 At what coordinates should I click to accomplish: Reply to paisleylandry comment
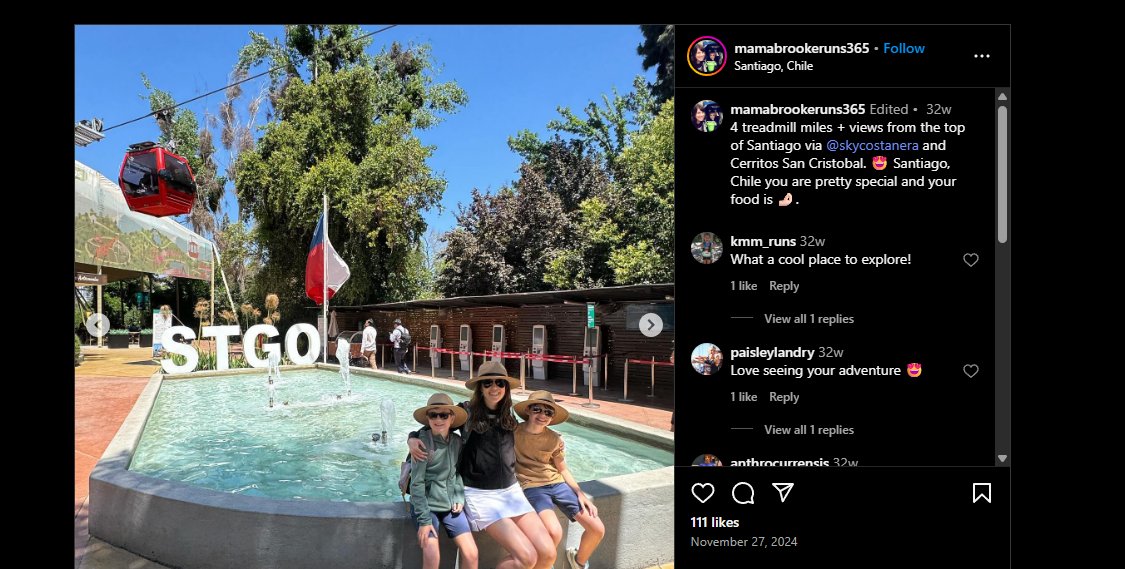tap(783, 397)
